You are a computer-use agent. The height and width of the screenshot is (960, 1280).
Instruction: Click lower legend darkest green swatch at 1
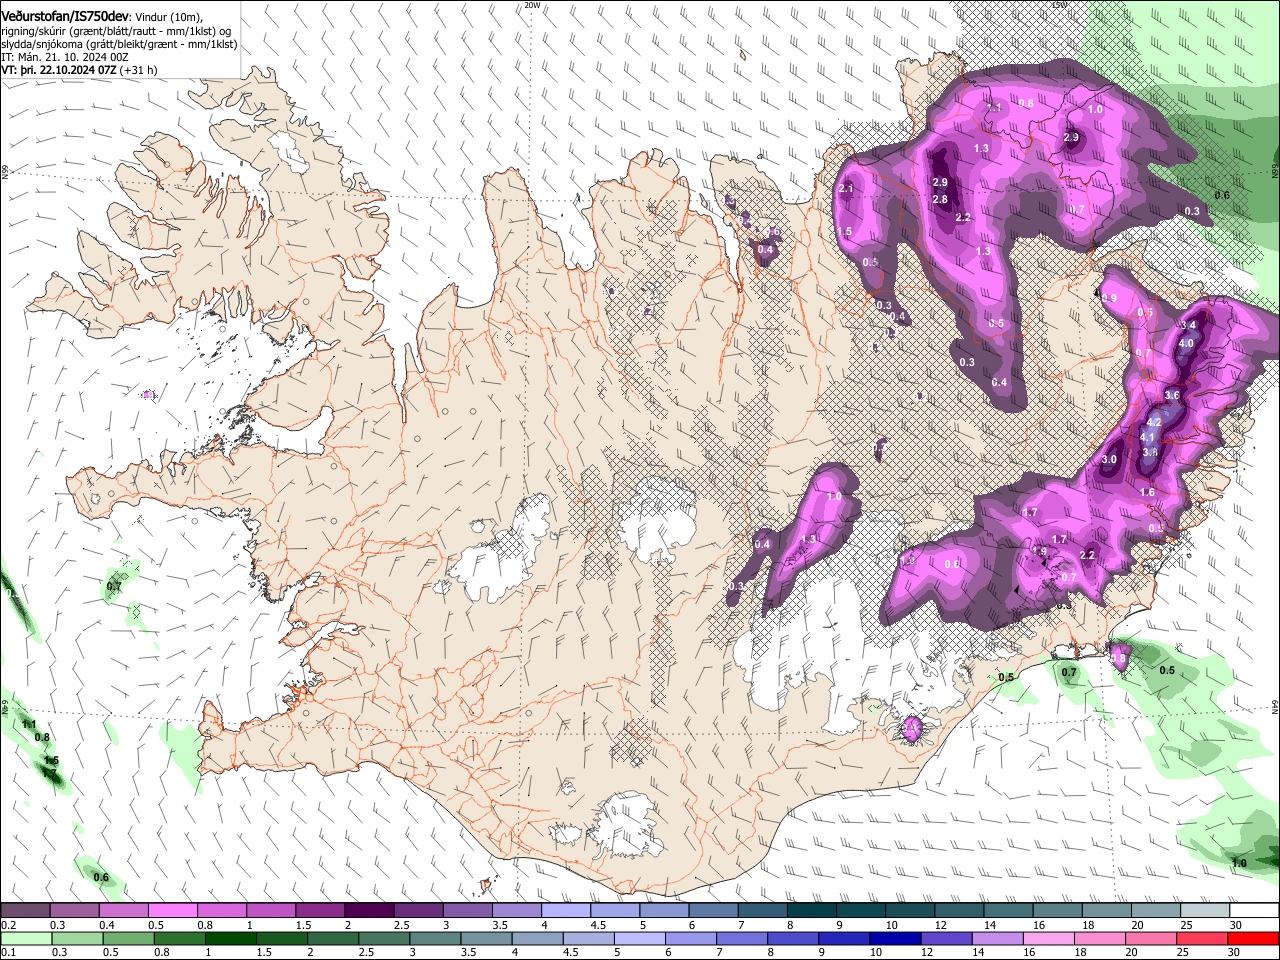(x=230, y=938)
